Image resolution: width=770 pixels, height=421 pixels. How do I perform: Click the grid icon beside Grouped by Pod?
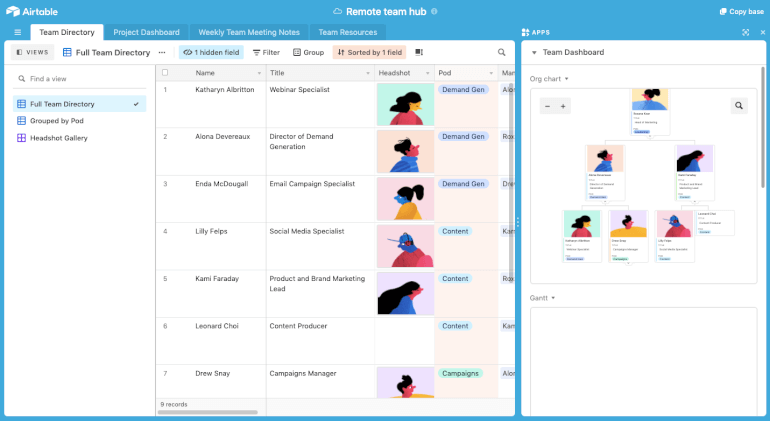click(22, 121)
